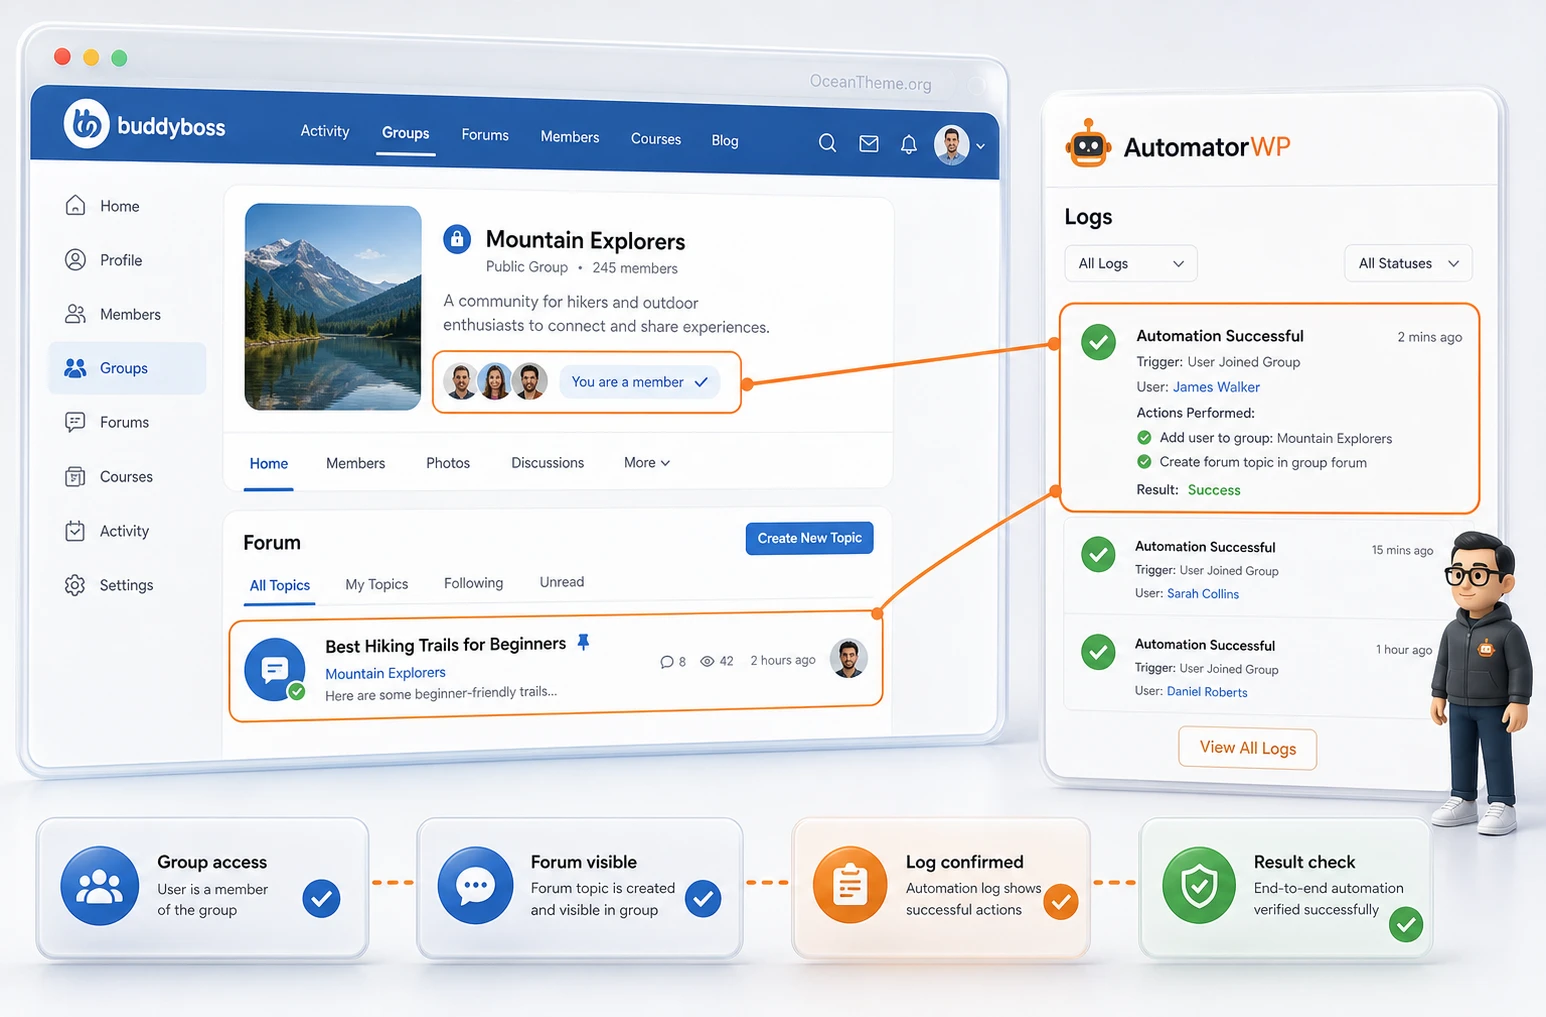The height and width of the screenshot is (1017, 1546).
Task: Go to Courses in top navigation
Action: (x=656, y=139)
